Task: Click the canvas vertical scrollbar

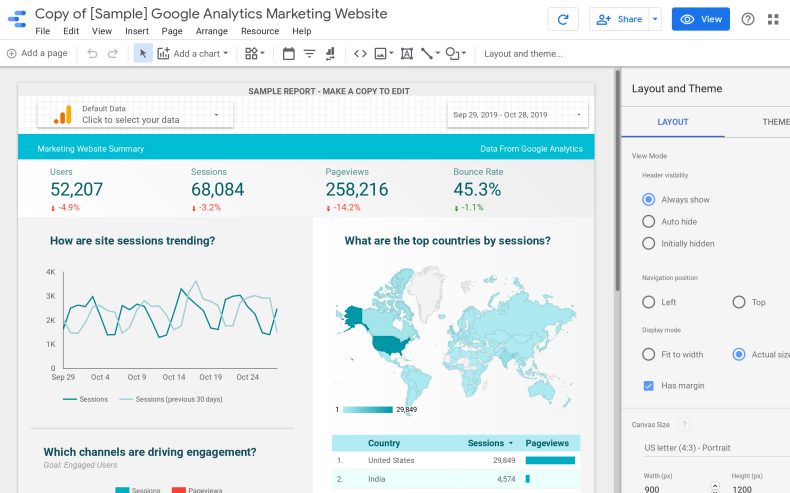Action: coord(617,180)
